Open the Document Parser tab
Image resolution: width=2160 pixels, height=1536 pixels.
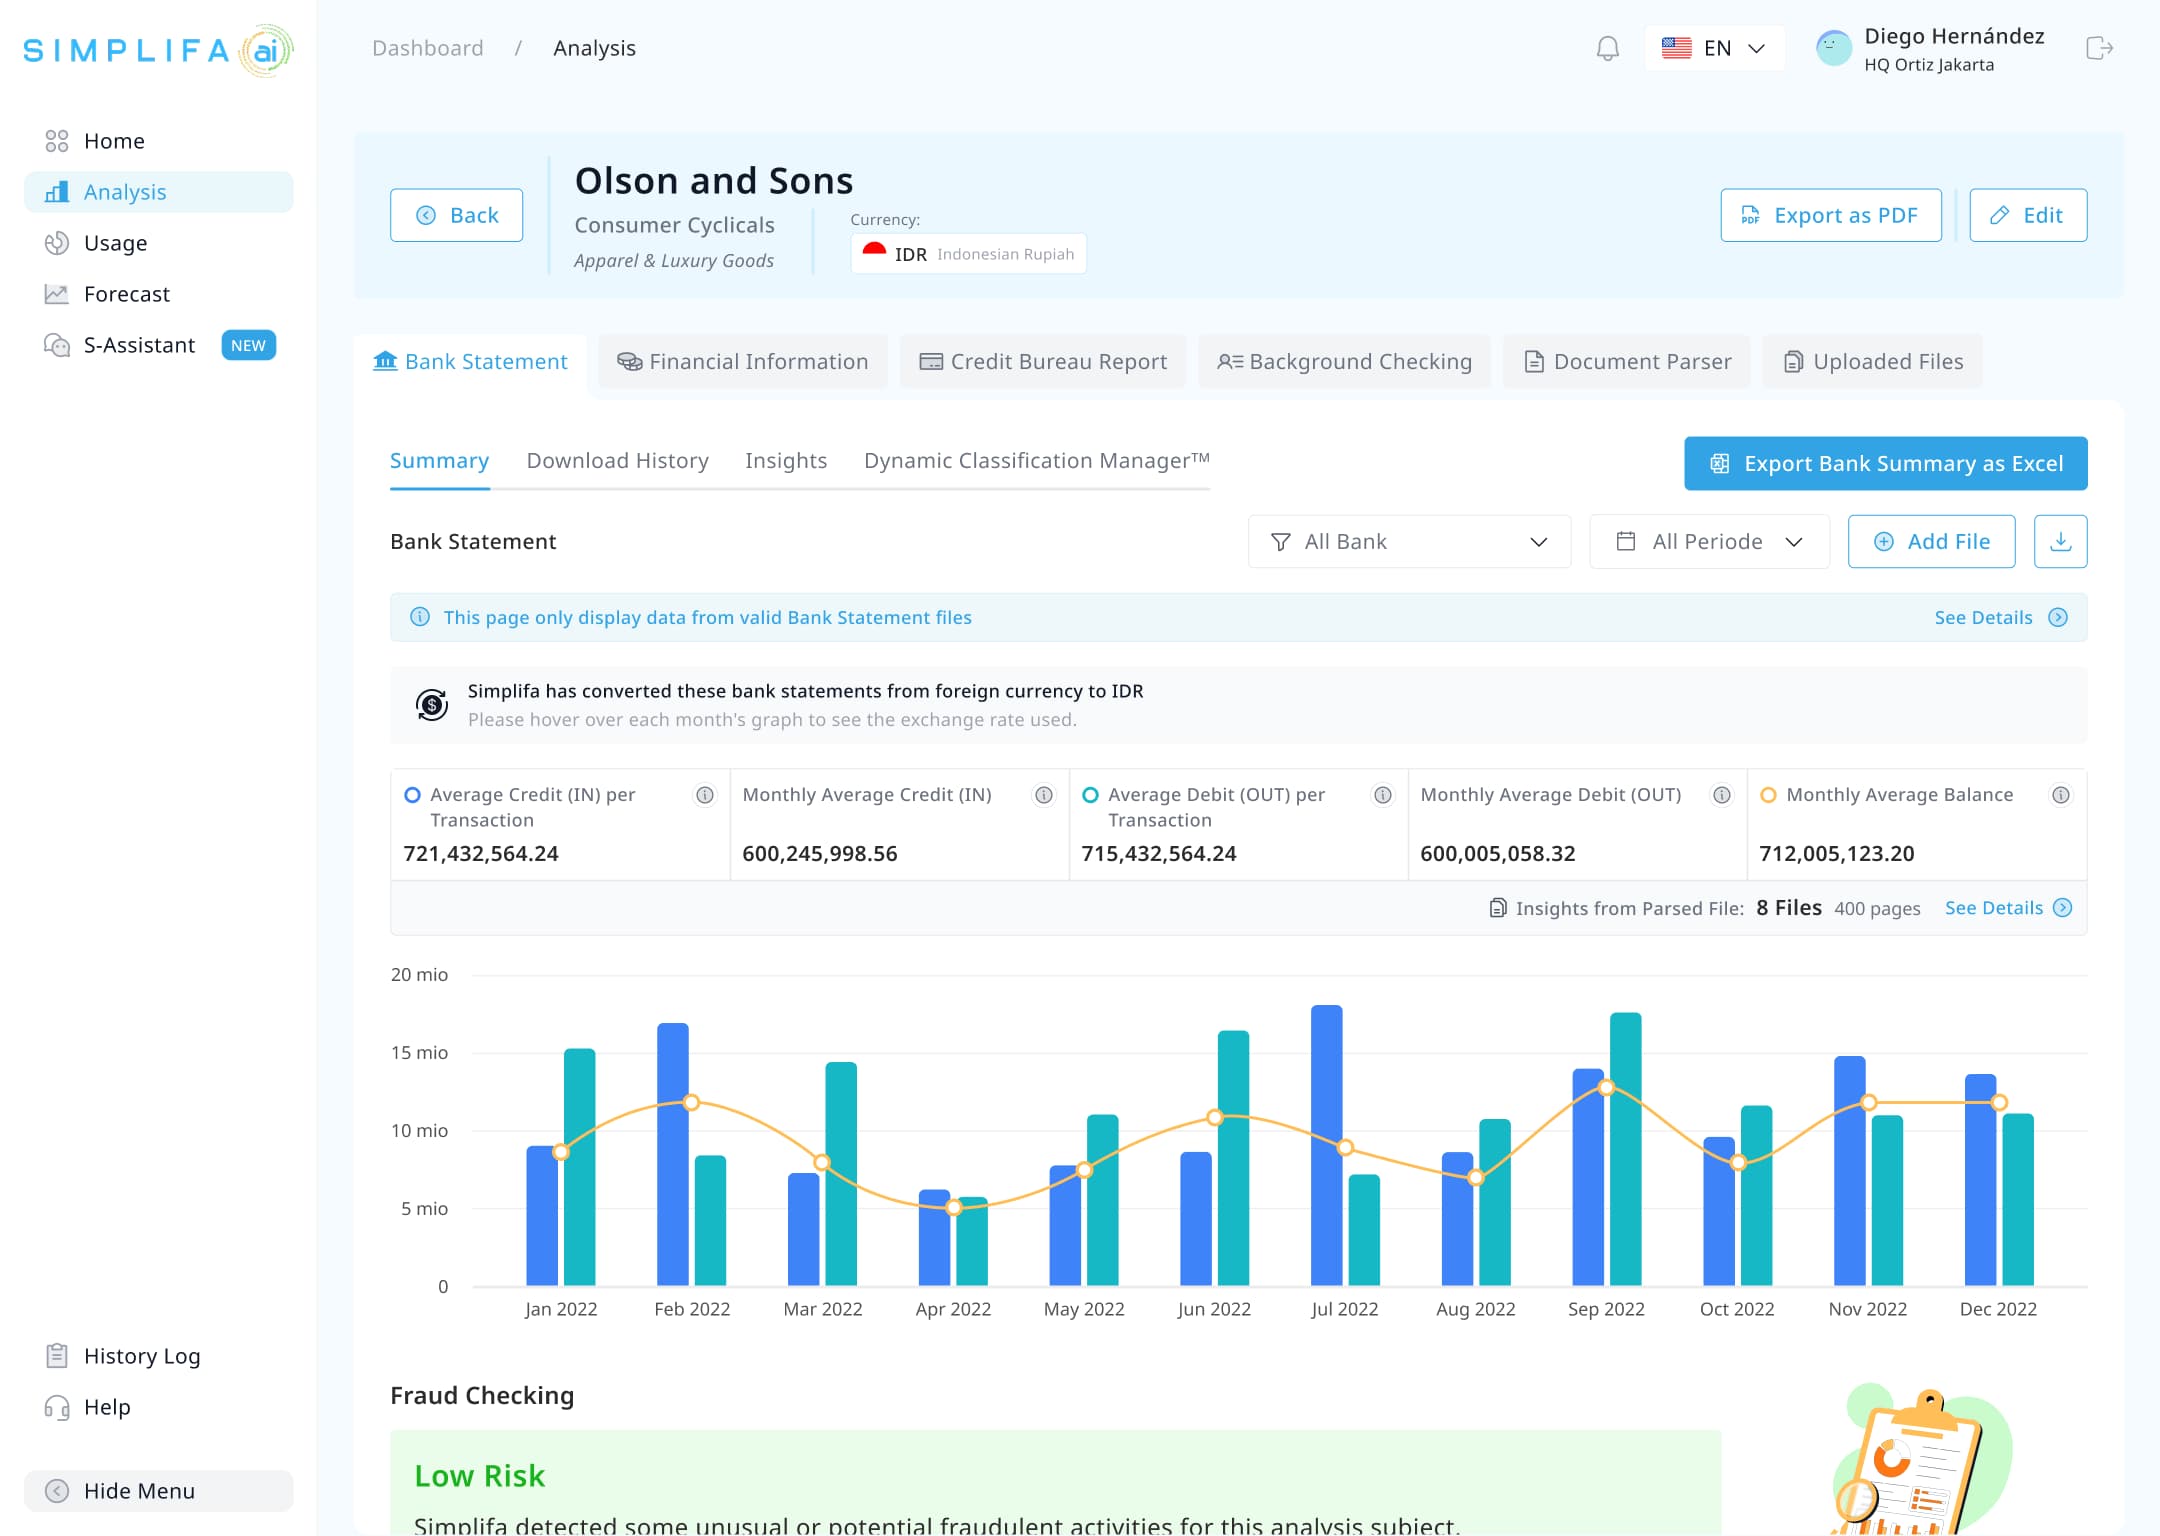1627,361
